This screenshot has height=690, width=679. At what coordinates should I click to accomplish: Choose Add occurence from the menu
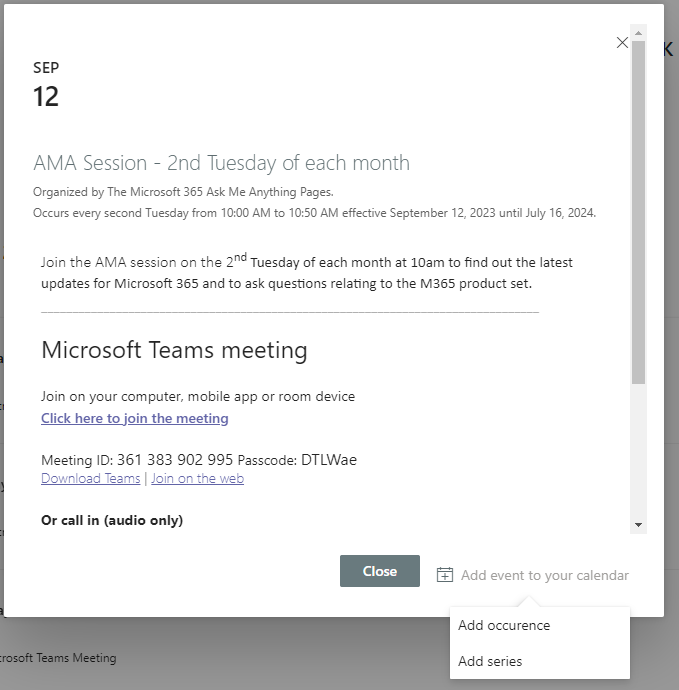504,626
